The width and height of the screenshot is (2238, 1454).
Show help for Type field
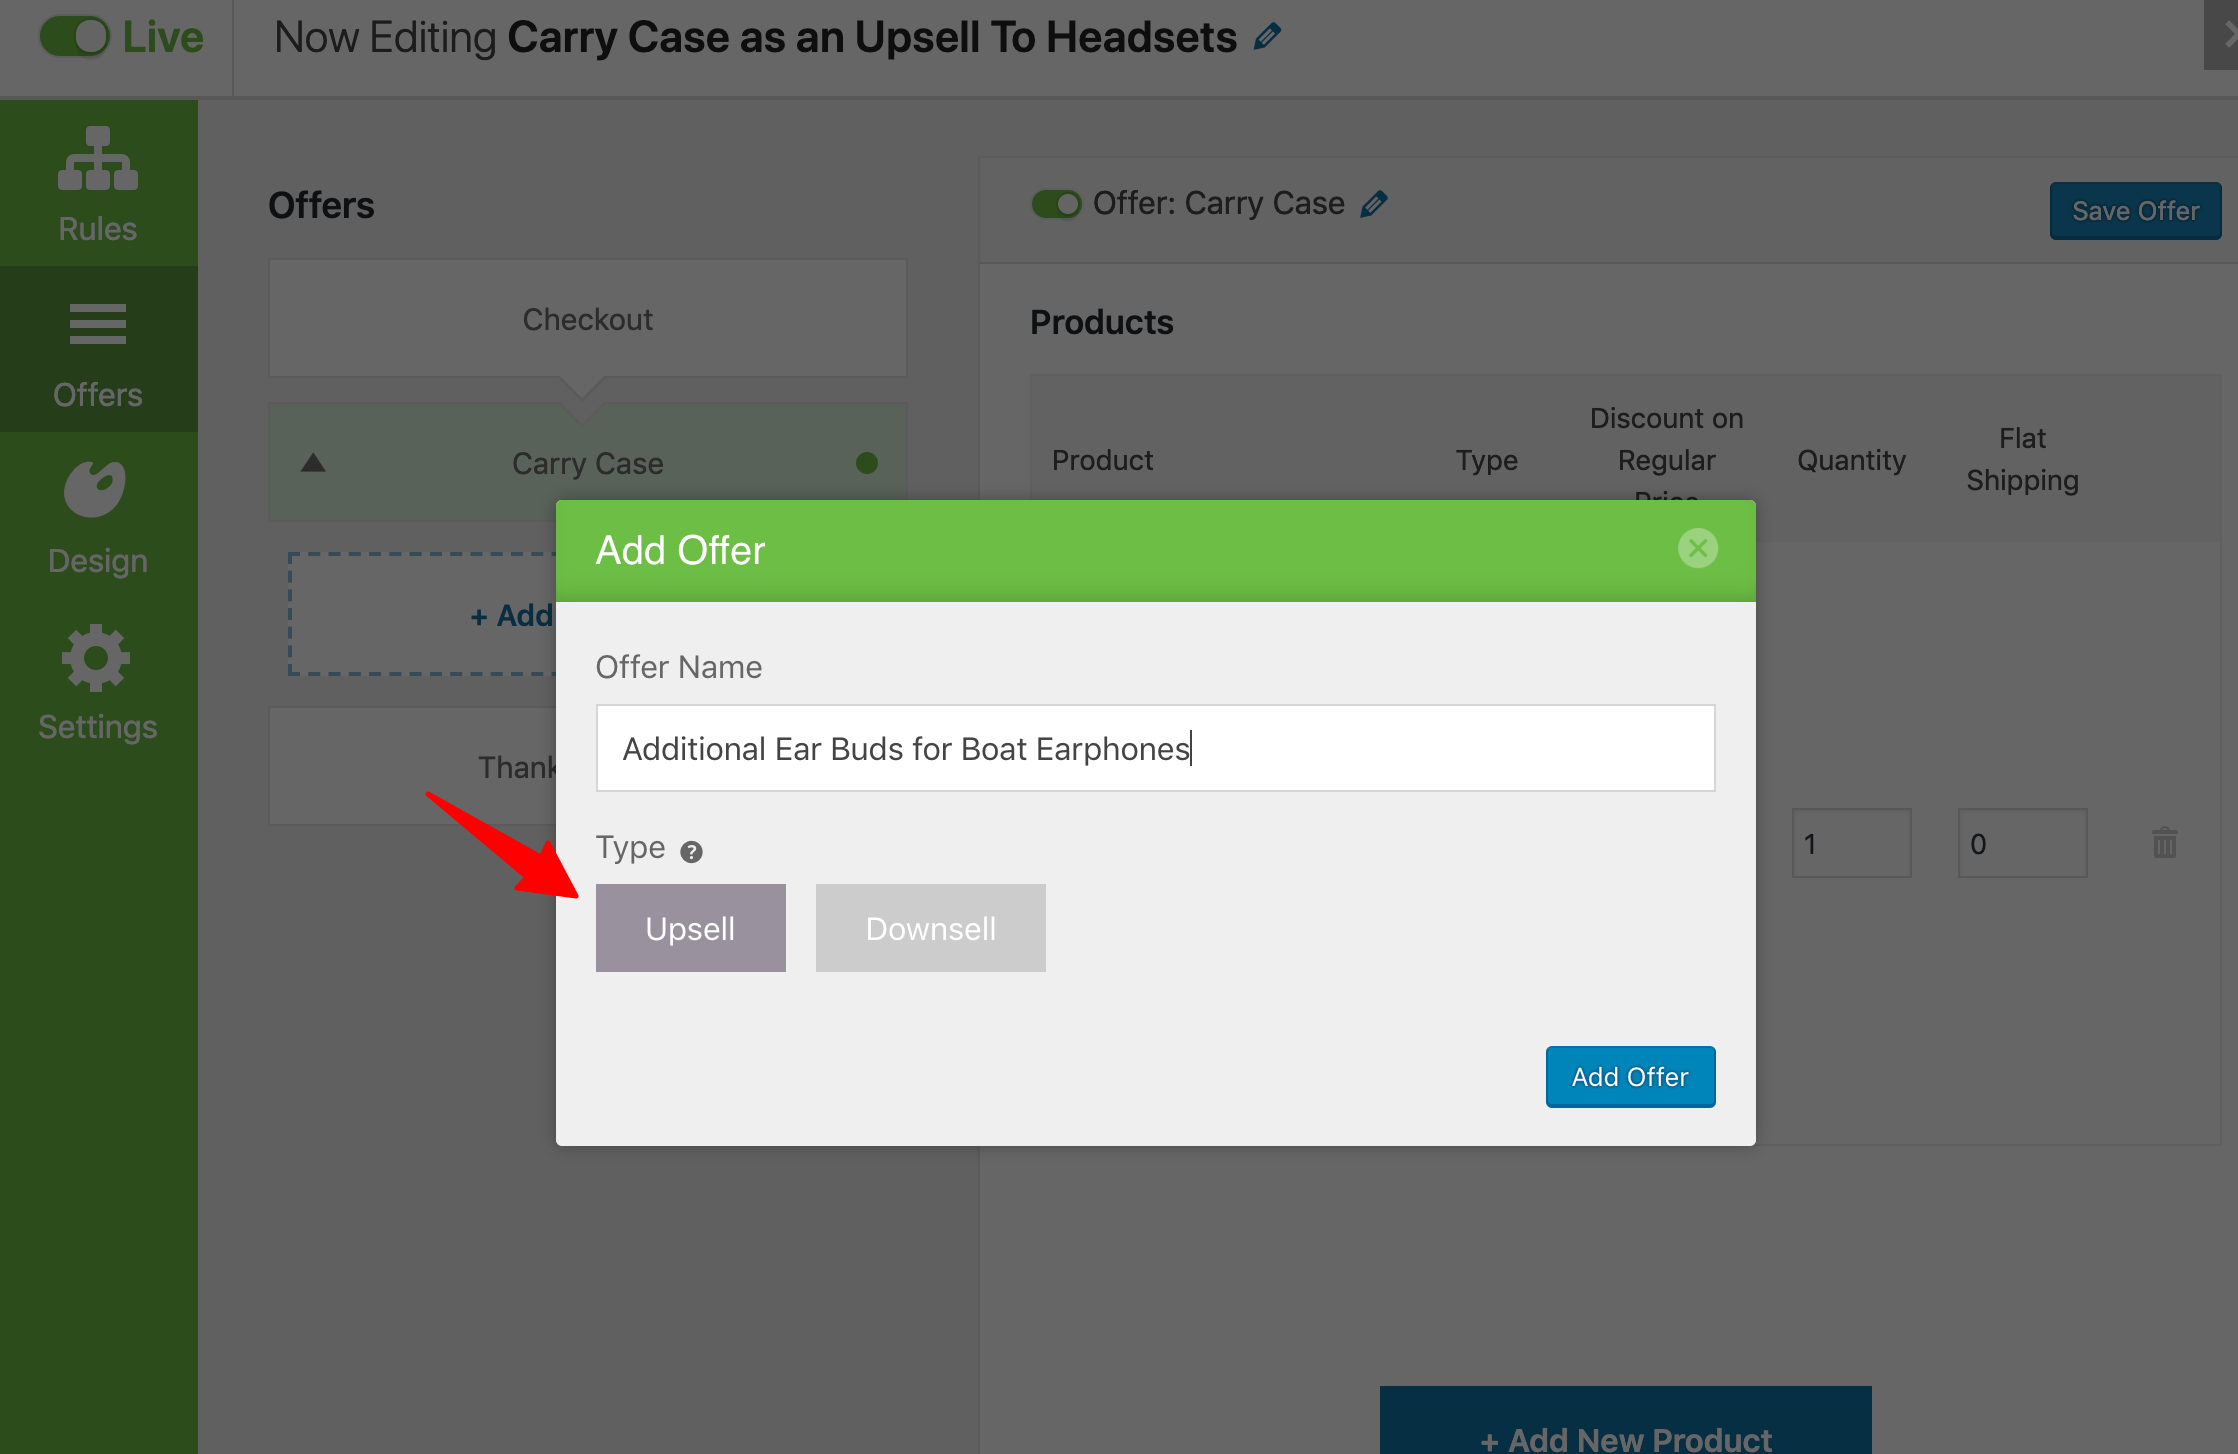click(691, 851)
